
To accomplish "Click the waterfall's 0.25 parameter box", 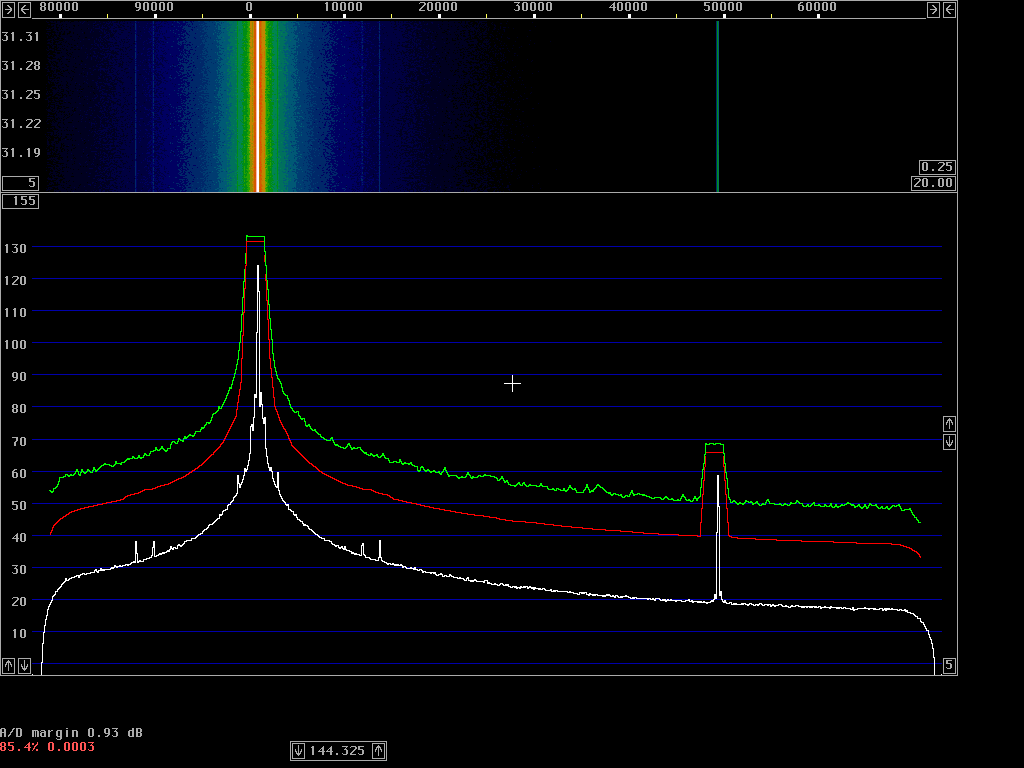I will 937,167.
